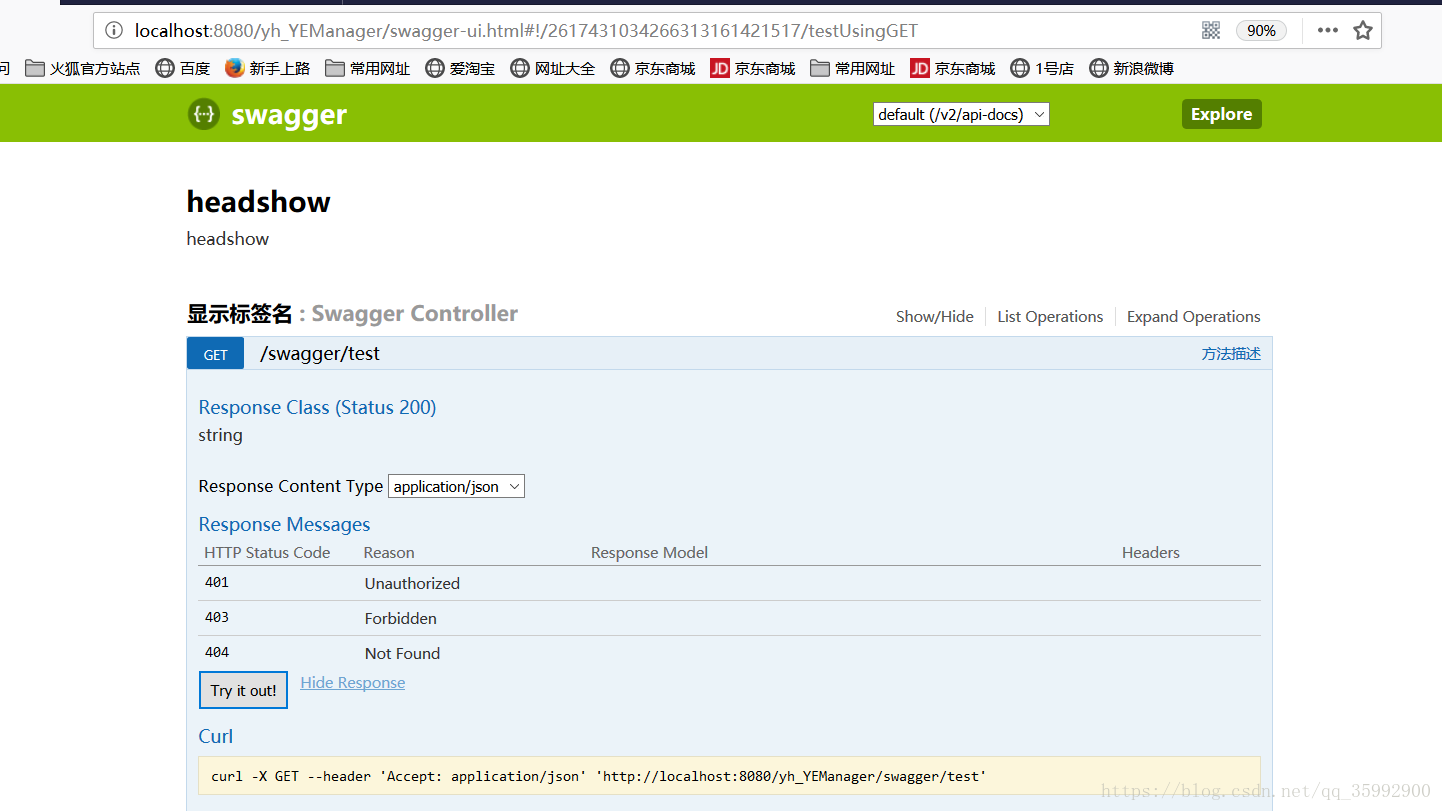Click the Curl section heading
The width and height of the screenshot is (1442, 811).
[216, 736]
